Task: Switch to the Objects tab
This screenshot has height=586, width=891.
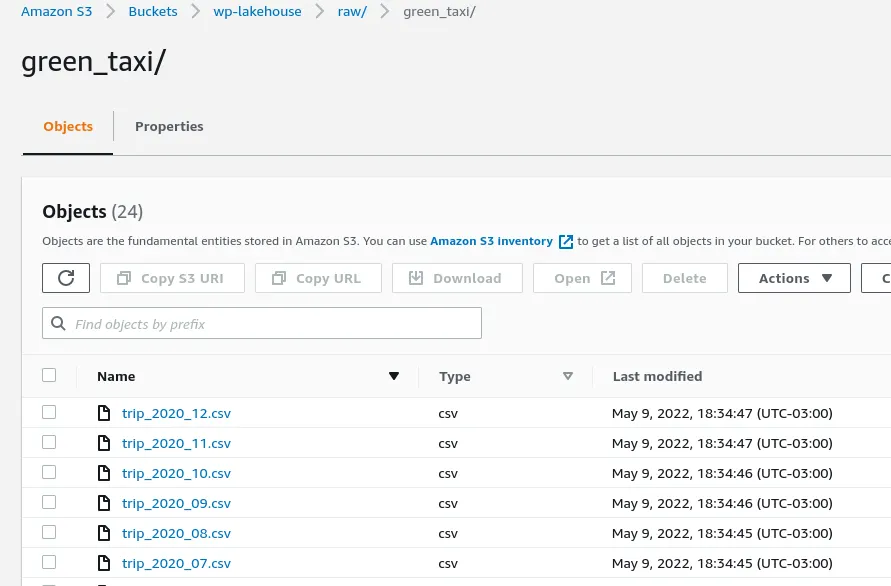Action: tap(68, 126)
